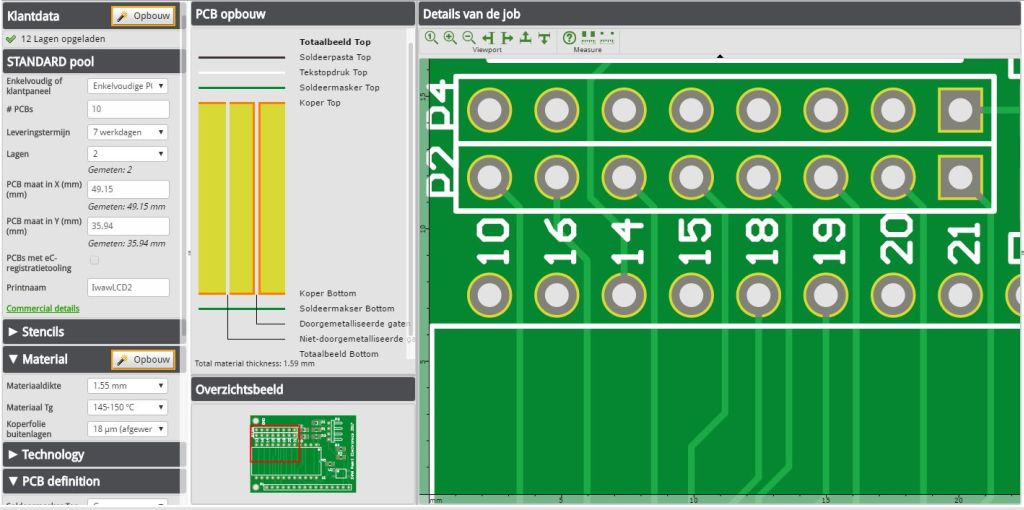Image resolution: width=1024 pixels, height=510 pixels.
Task: Select the pad-to-pad measure tool
Action: [x=588, y=37]
